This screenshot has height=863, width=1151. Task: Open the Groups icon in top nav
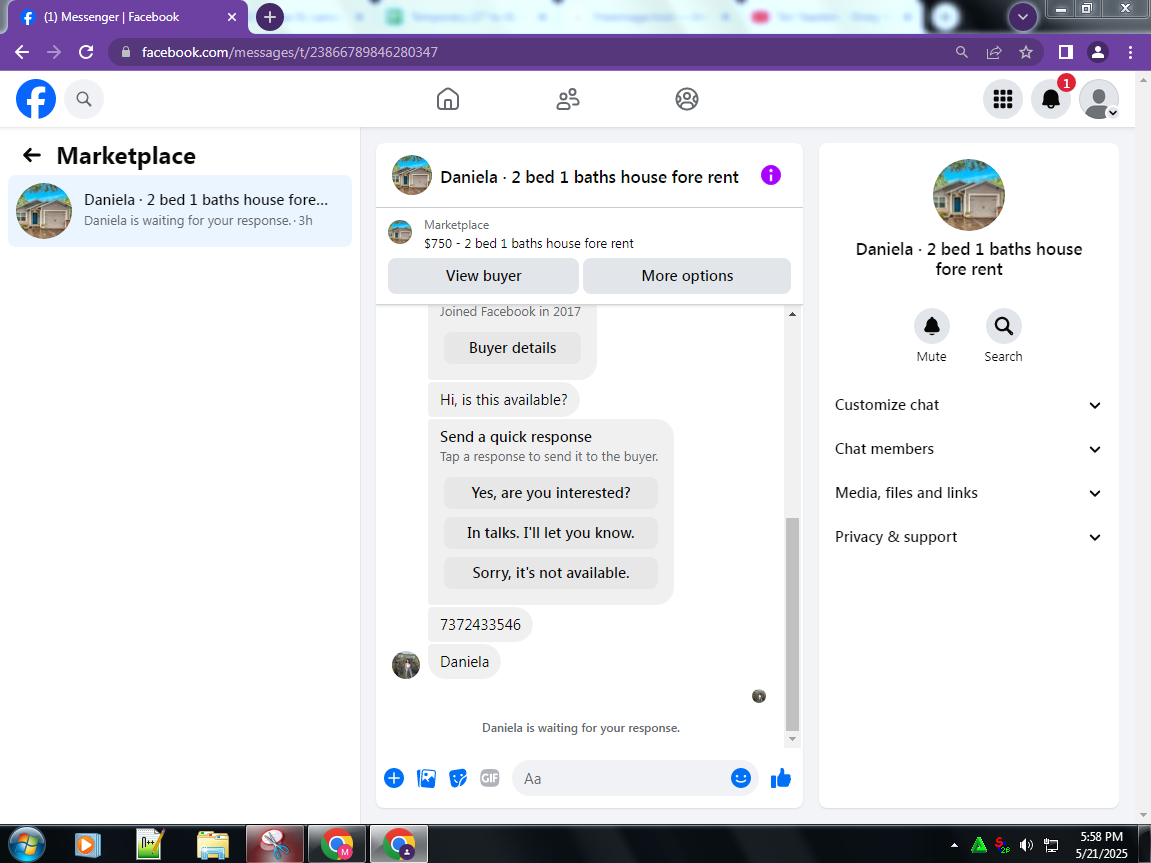click(x=687, y=99)
